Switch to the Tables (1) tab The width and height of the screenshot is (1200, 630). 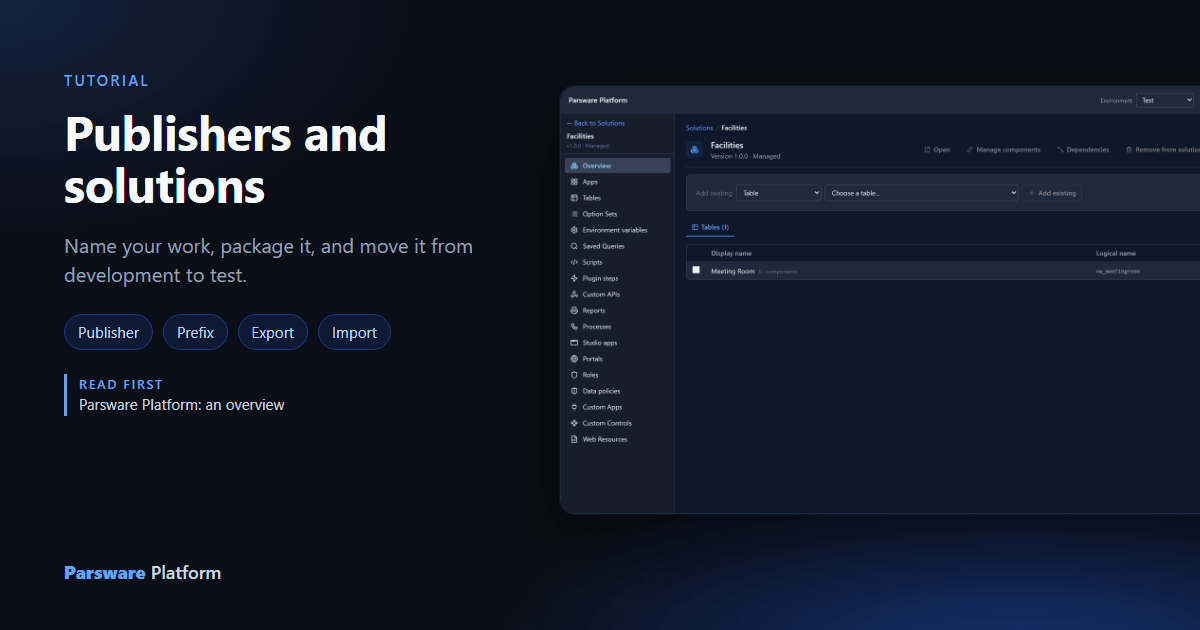click(x=710, y=228)
